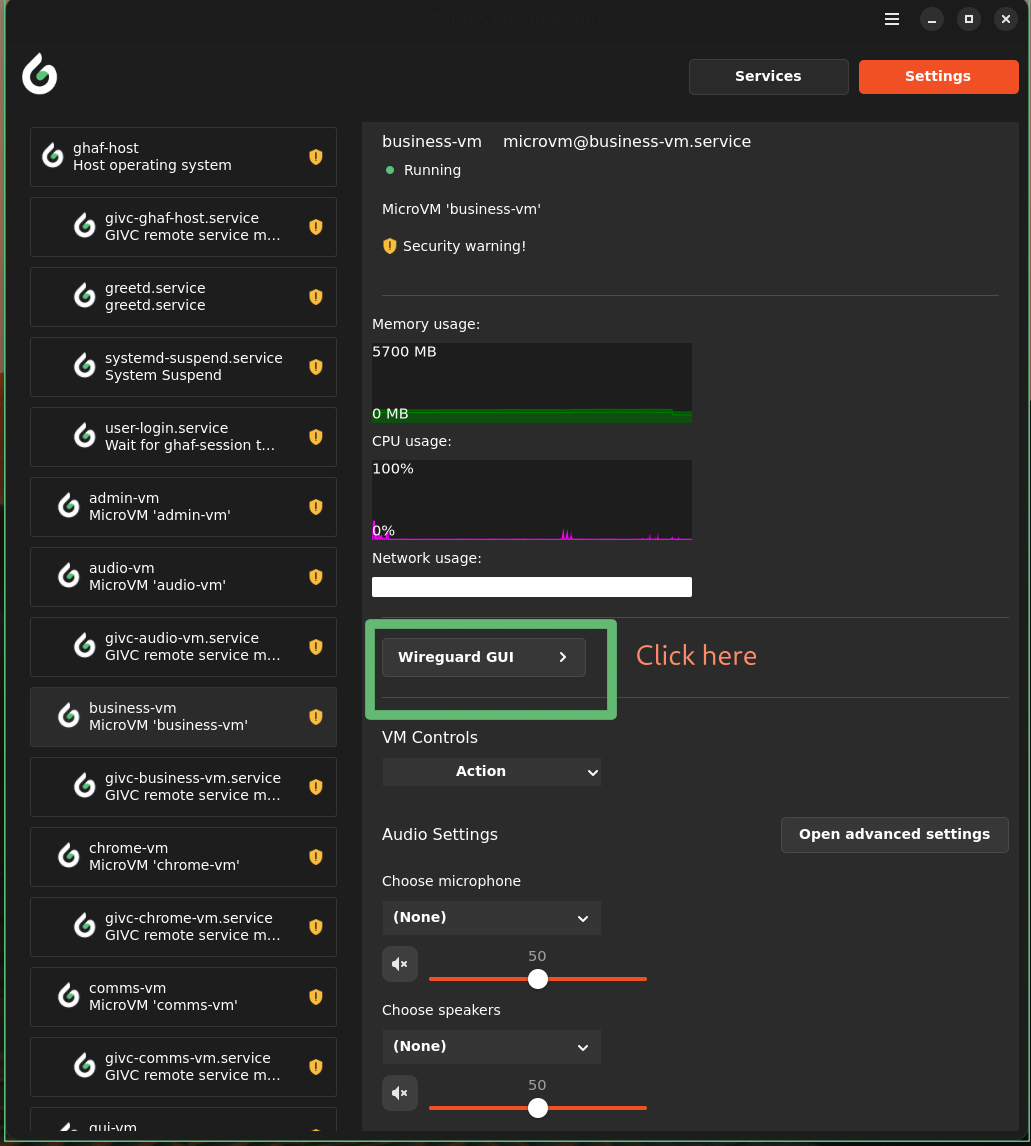Open advanced audio settings
Screen dimensions: 1031x1146
point(893,834)
